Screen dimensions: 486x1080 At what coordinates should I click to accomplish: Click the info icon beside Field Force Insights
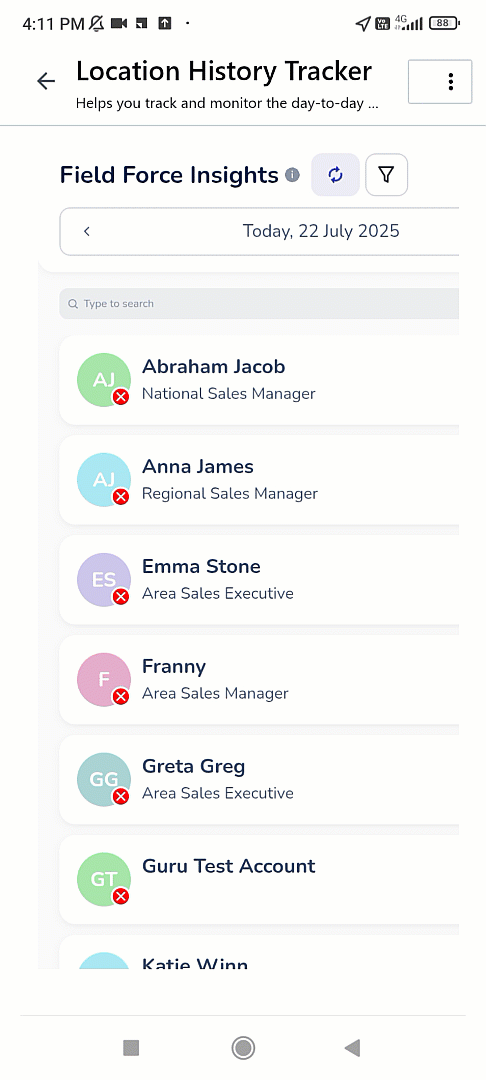coord(293,175)
